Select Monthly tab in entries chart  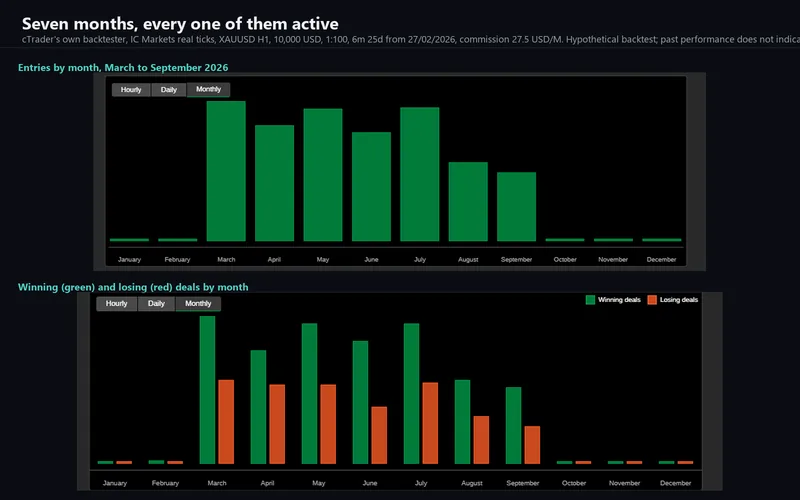pyautogui.click(x=209, y=89)
